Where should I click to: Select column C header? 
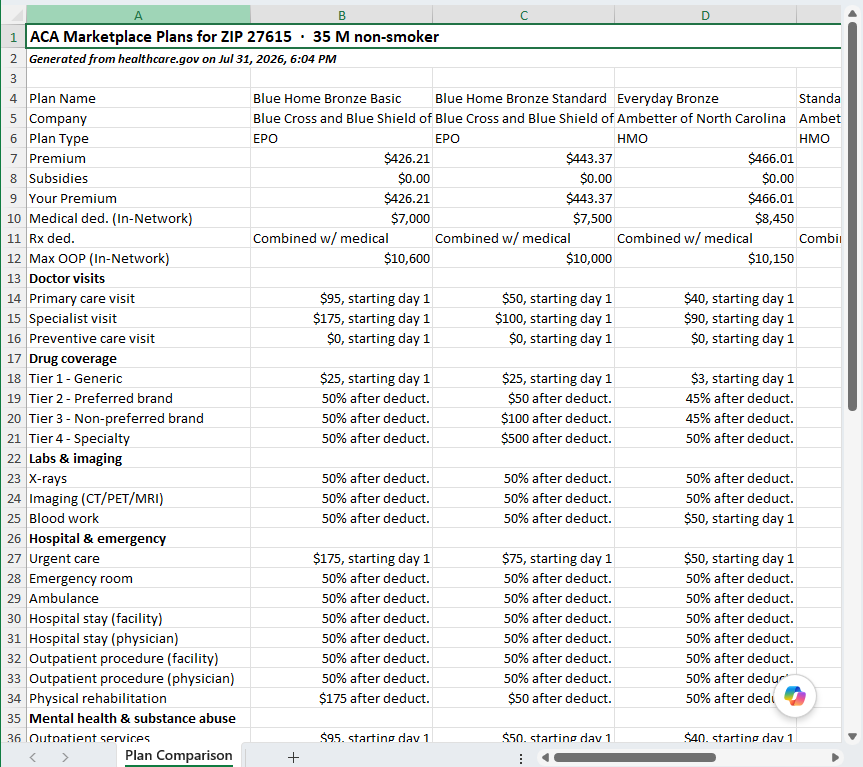tap(524, 15)
